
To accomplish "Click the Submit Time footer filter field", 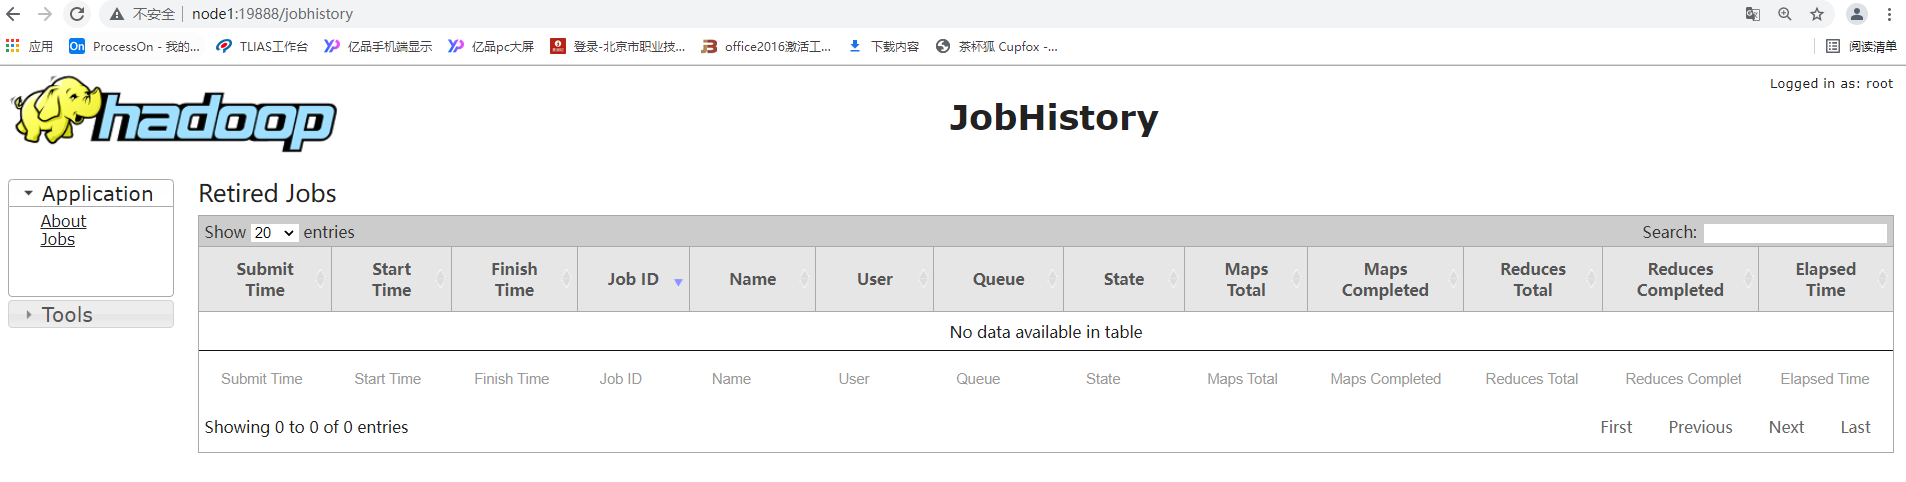I will coord(265,379).
